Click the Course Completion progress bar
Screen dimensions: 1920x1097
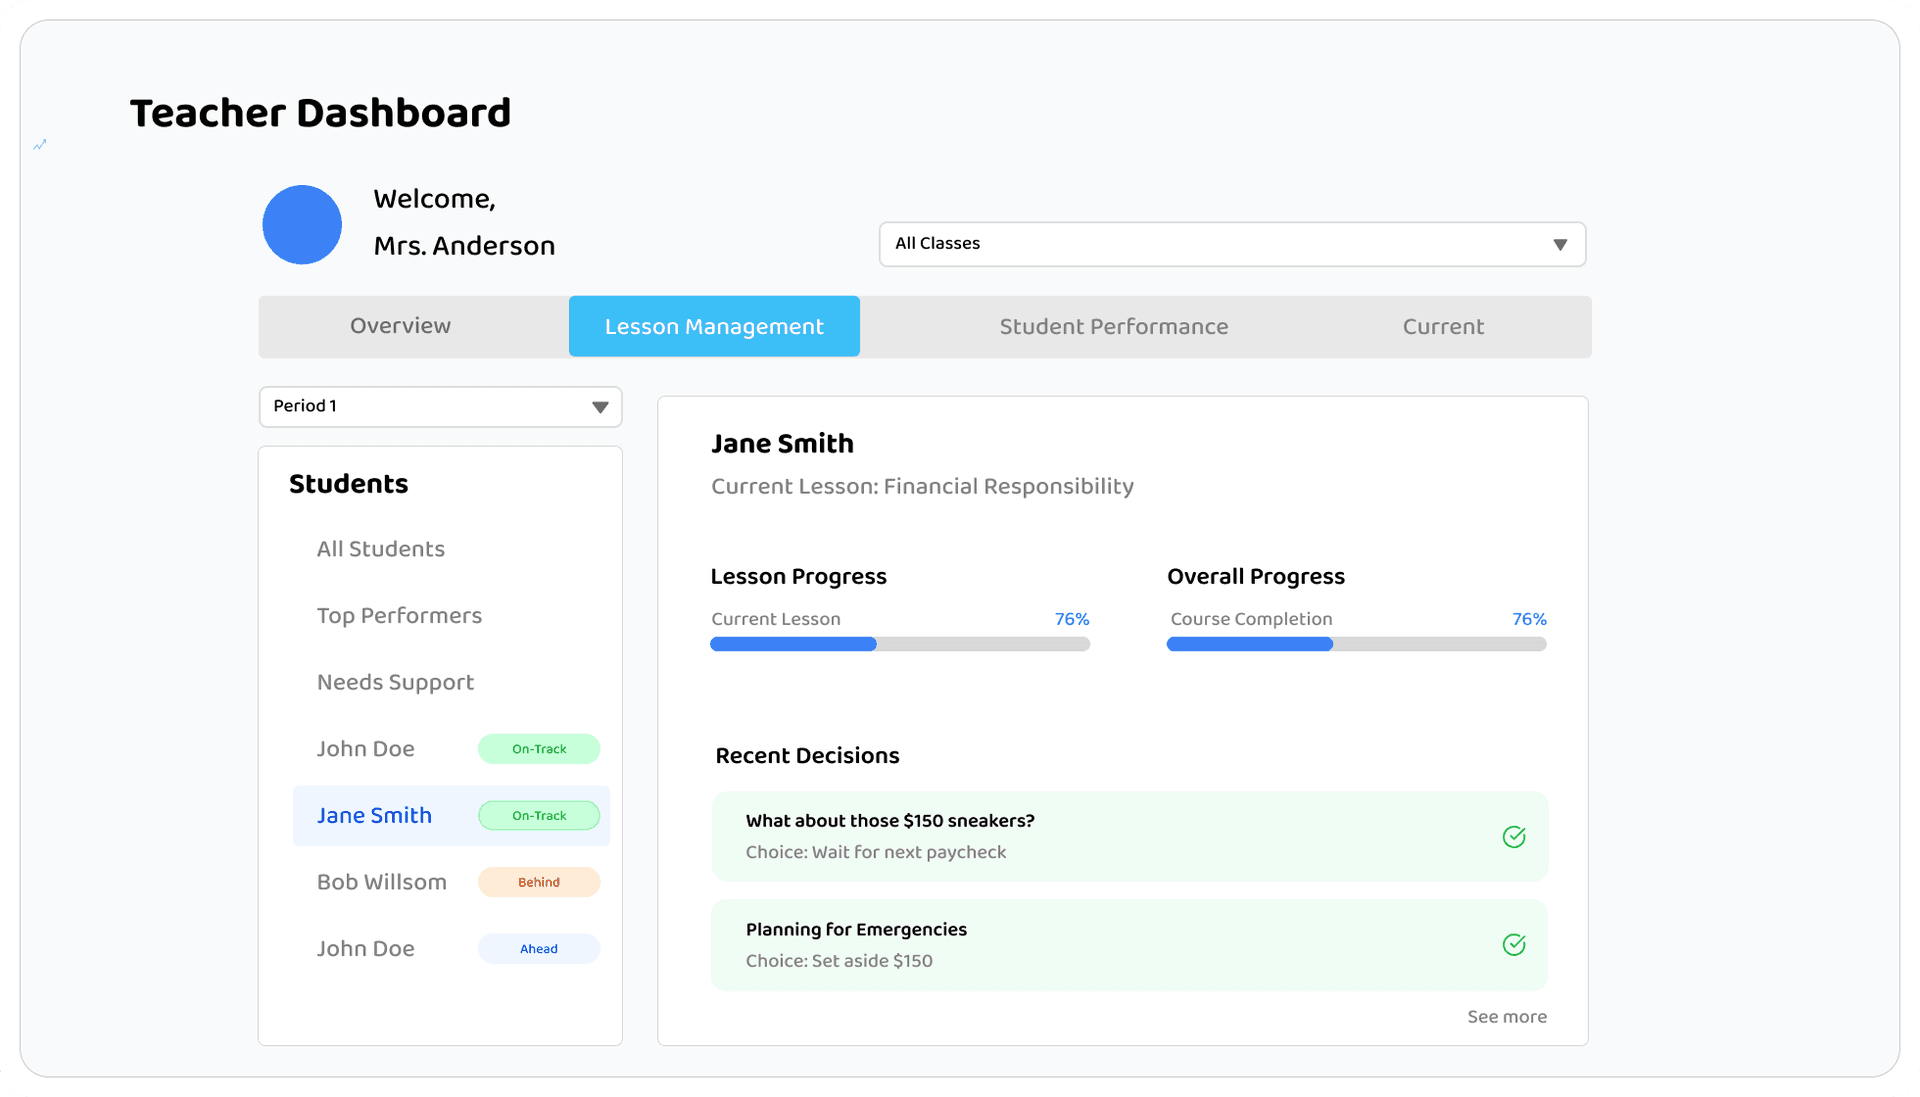point(1355,644)
